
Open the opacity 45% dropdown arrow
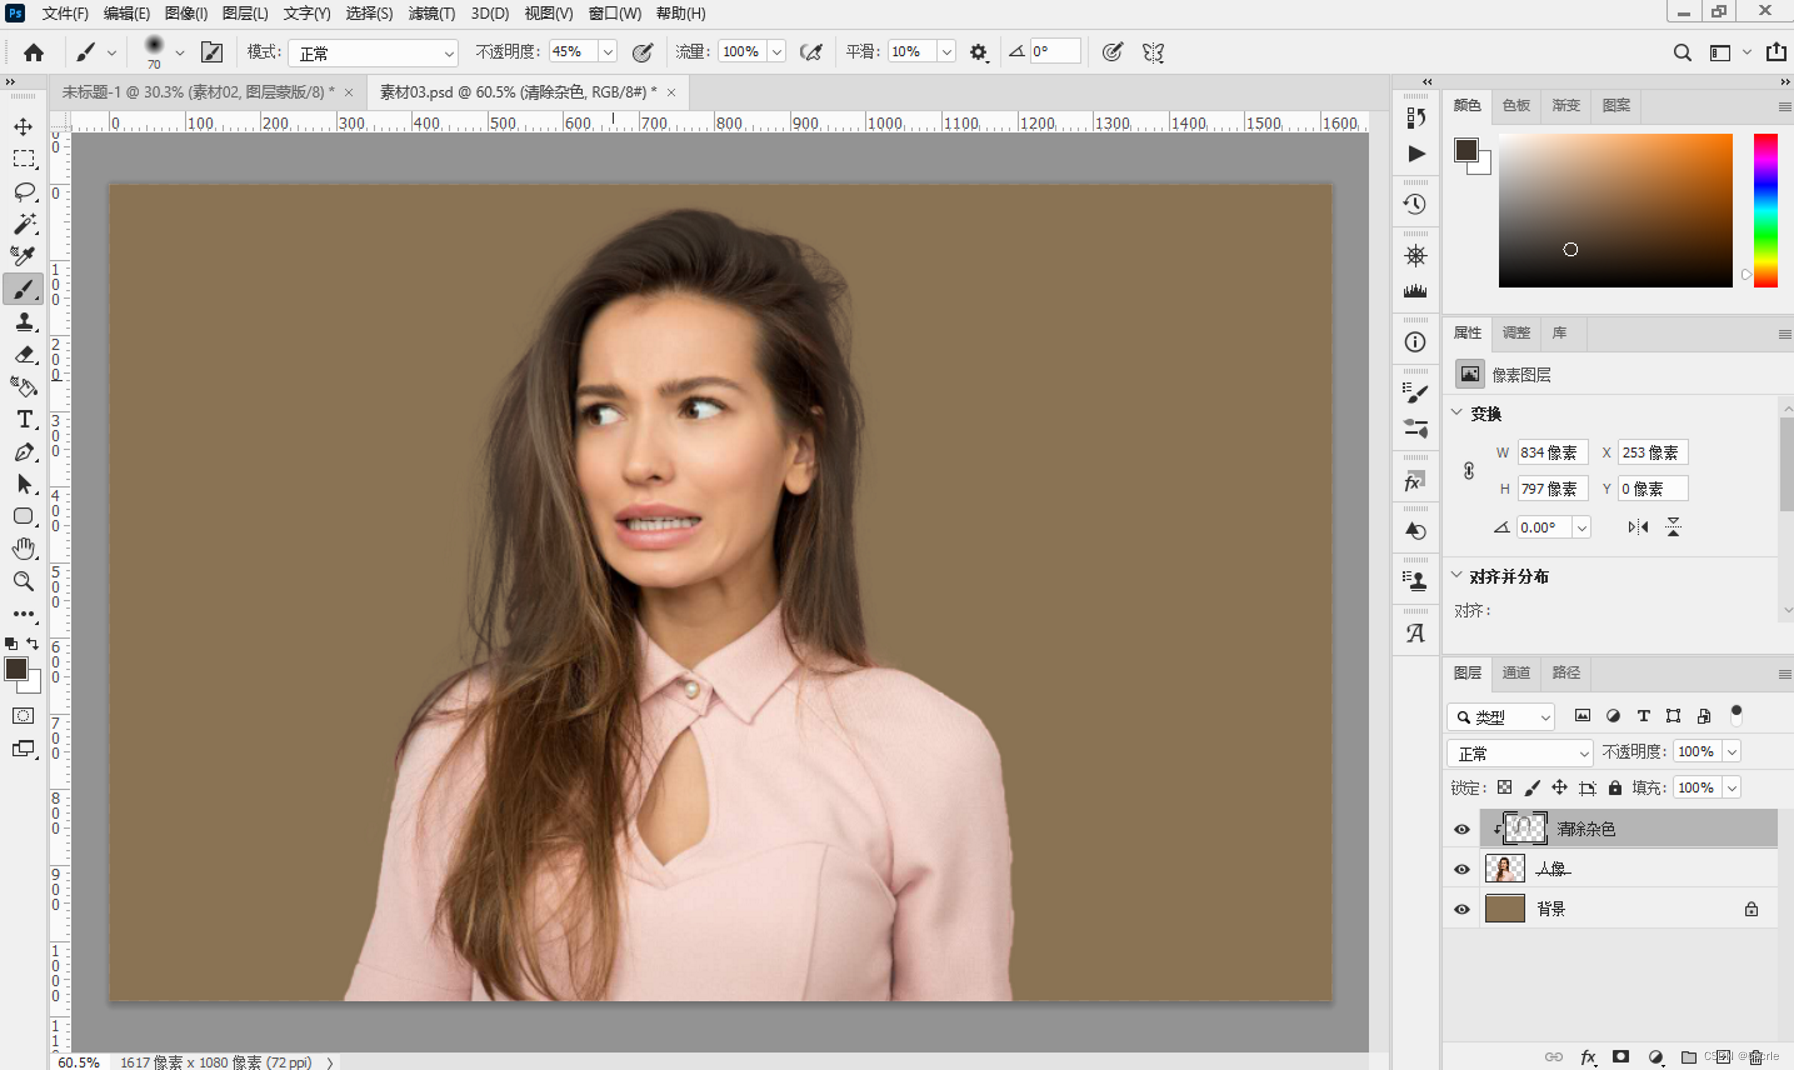(607, 52)
